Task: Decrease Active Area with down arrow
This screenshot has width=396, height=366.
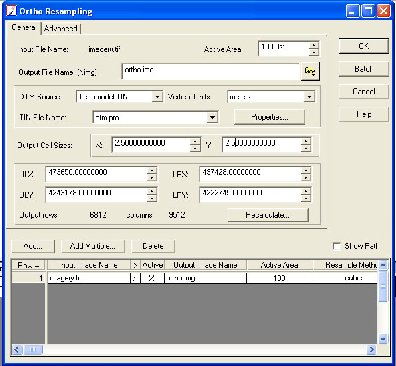Action: click(x=313, y=52)
